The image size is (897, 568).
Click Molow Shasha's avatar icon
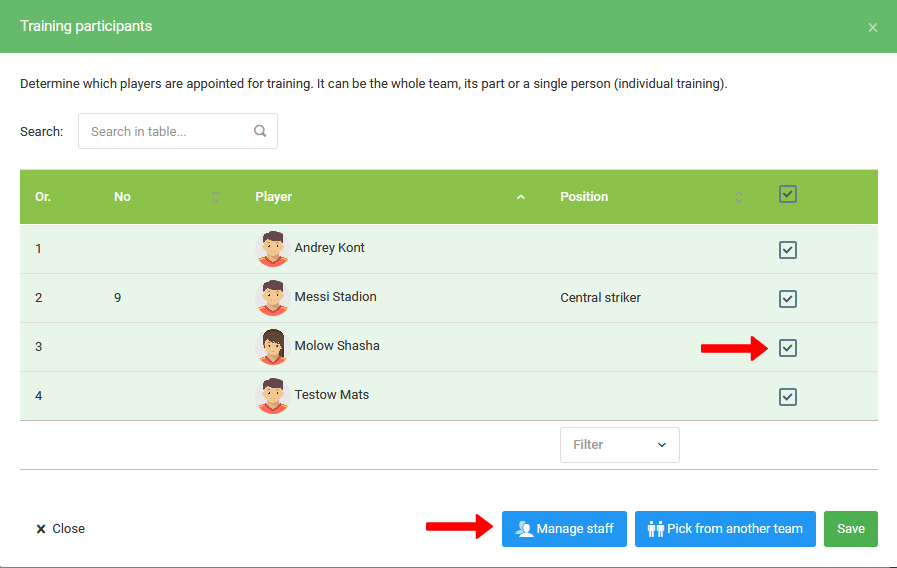(272, 347)
